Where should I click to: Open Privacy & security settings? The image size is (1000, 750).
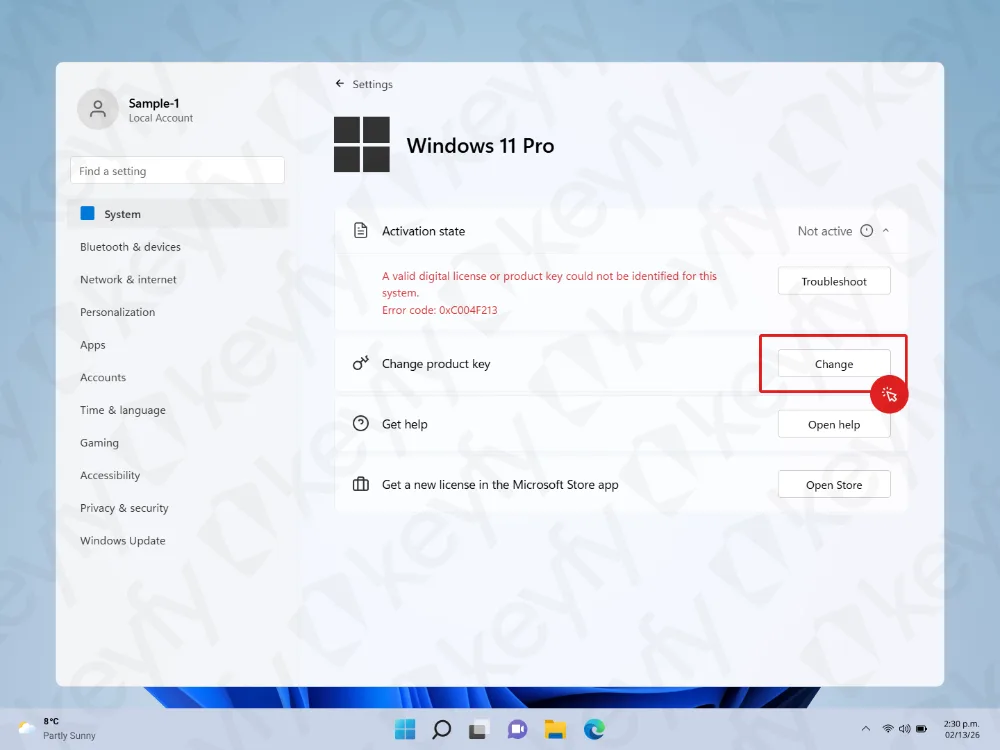(124, 508)
